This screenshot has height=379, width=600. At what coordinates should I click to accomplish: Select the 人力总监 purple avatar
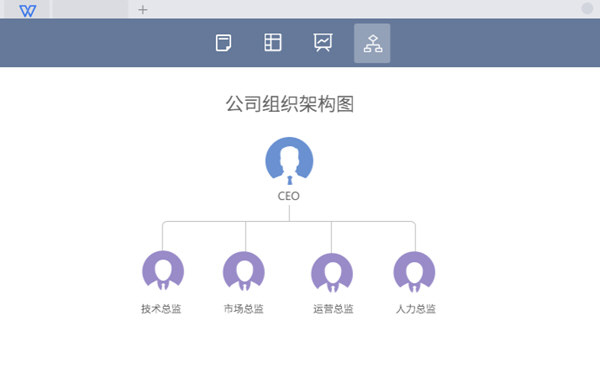414,272
